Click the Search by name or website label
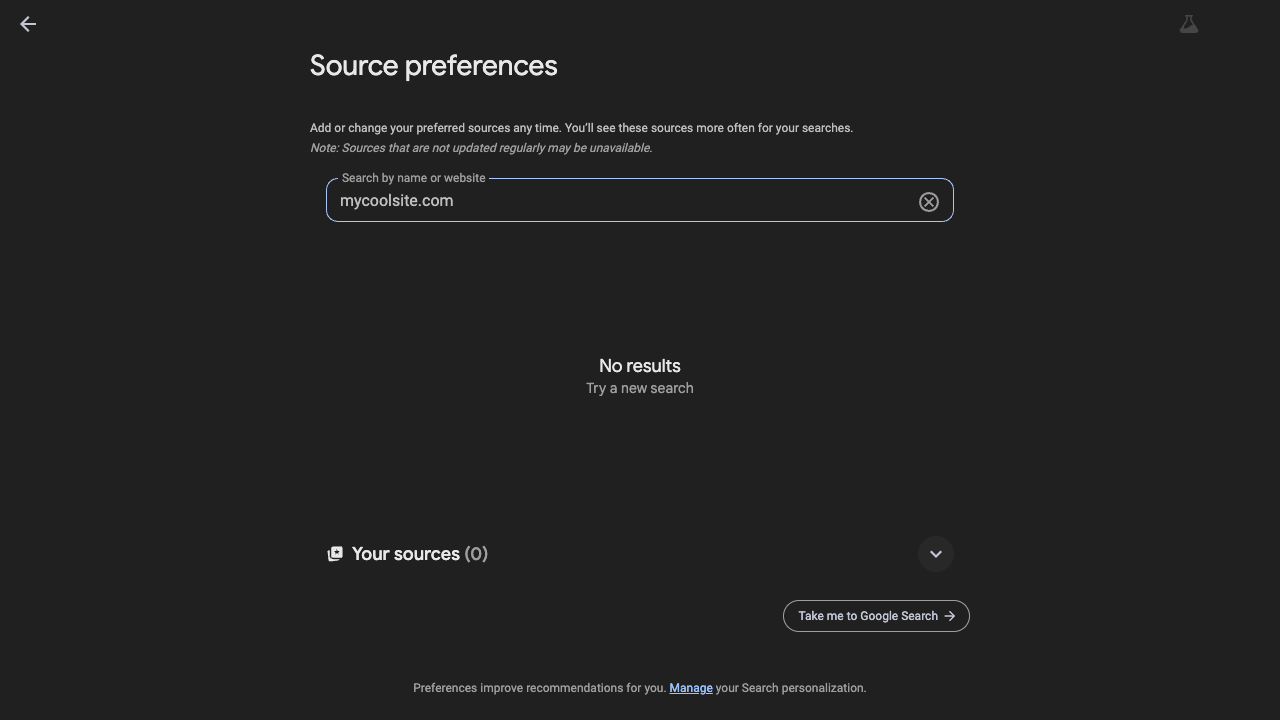This screenshot has height=720, width=1280. pyautogui.click(x=413, y=177)
